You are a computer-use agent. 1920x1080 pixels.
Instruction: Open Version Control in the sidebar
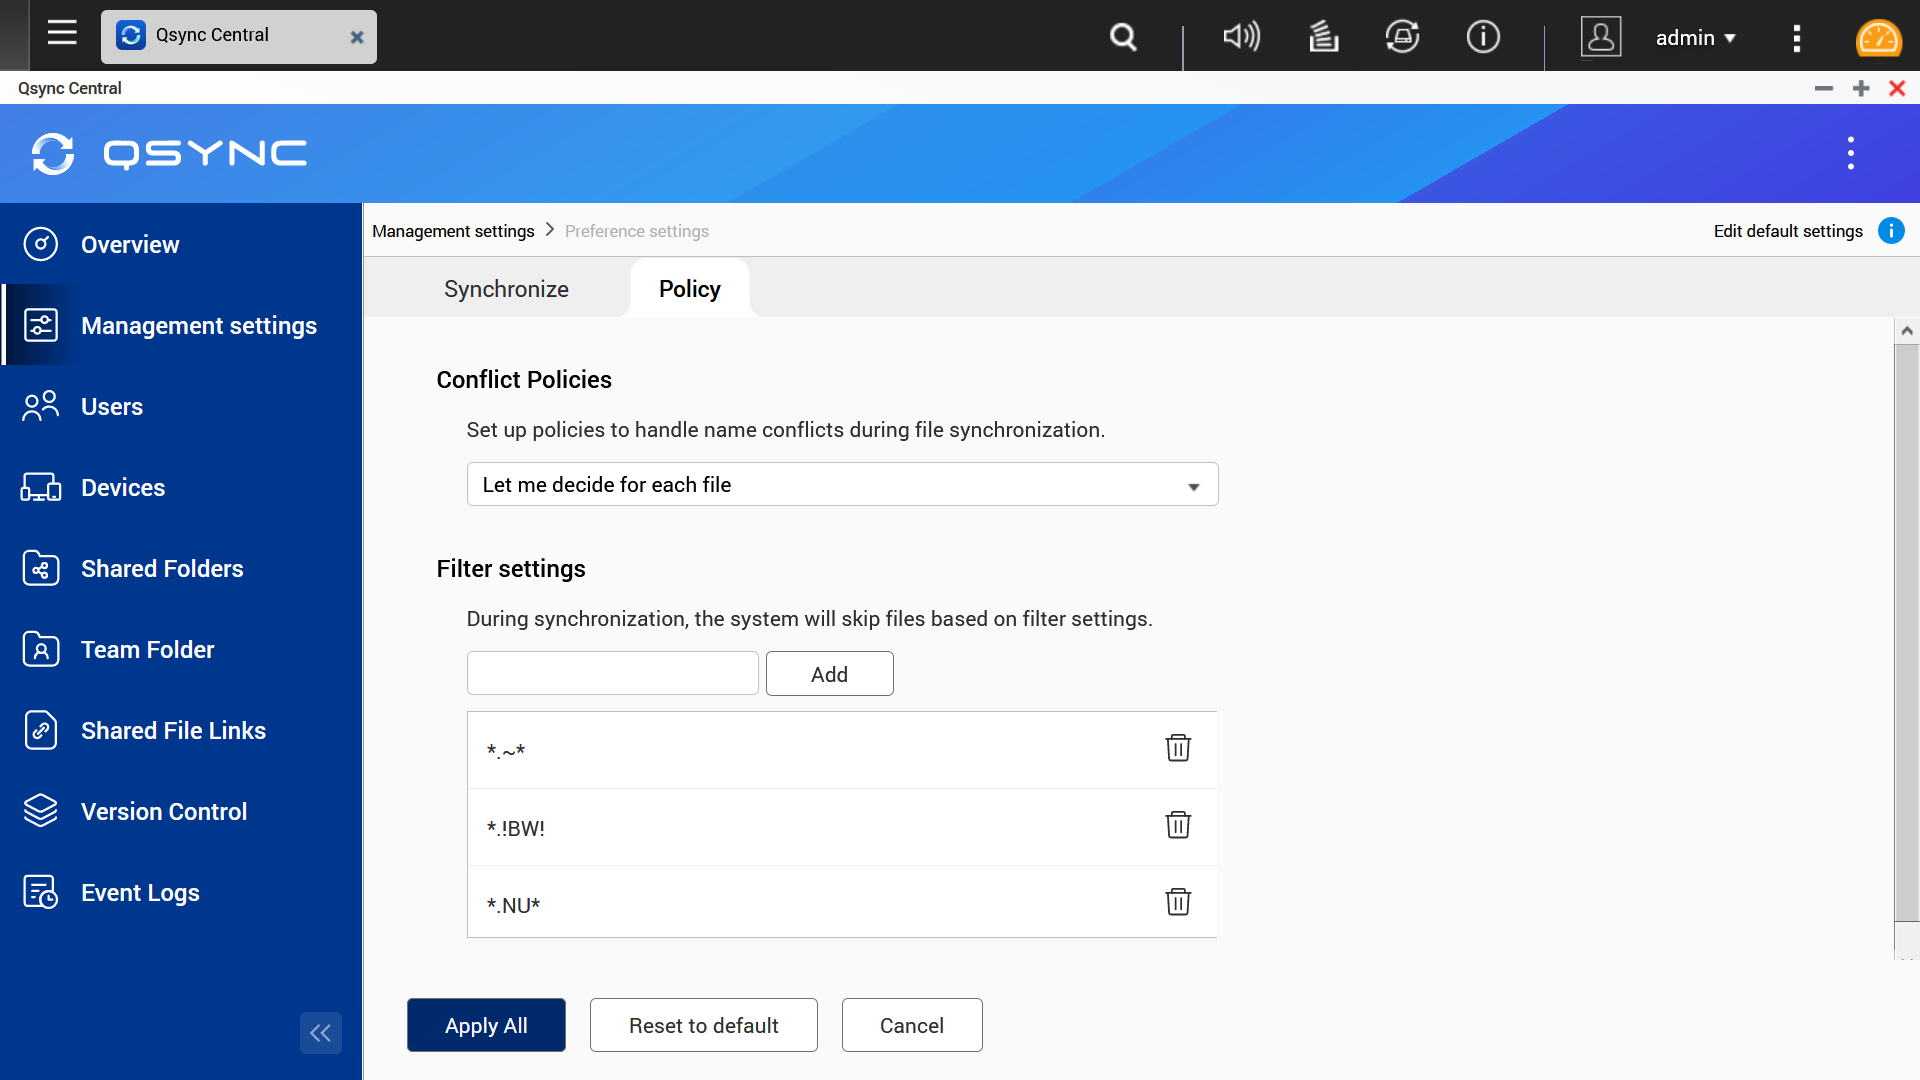pos(164,811)
